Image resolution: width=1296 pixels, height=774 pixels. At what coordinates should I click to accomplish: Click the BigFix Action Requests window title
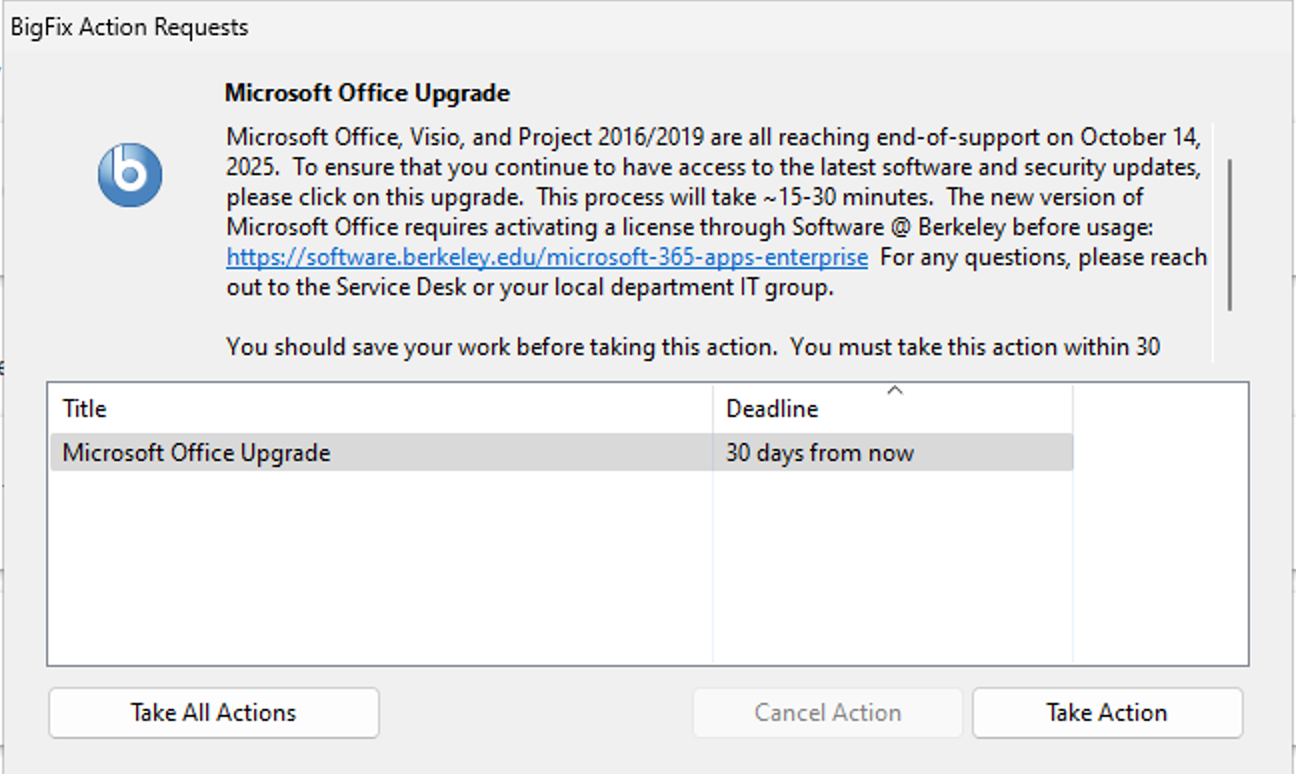[129, 27]
